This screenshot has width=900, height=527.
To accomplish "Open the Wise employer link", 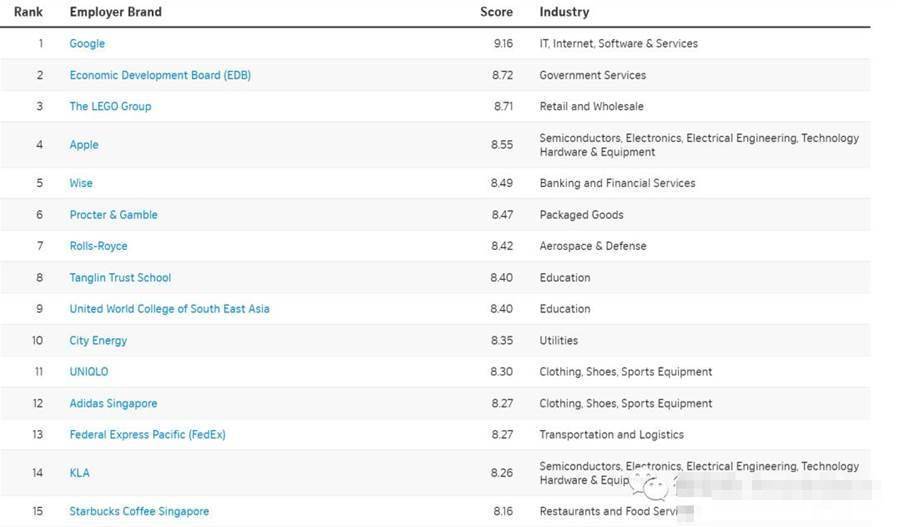I will pos(81,183).
